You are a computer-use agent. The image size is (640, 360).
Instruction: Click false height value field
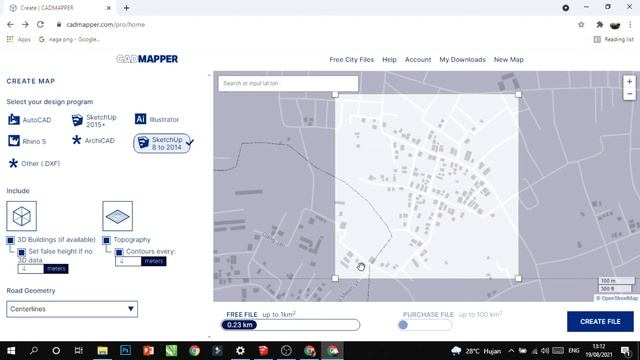(x=31, y=269)
